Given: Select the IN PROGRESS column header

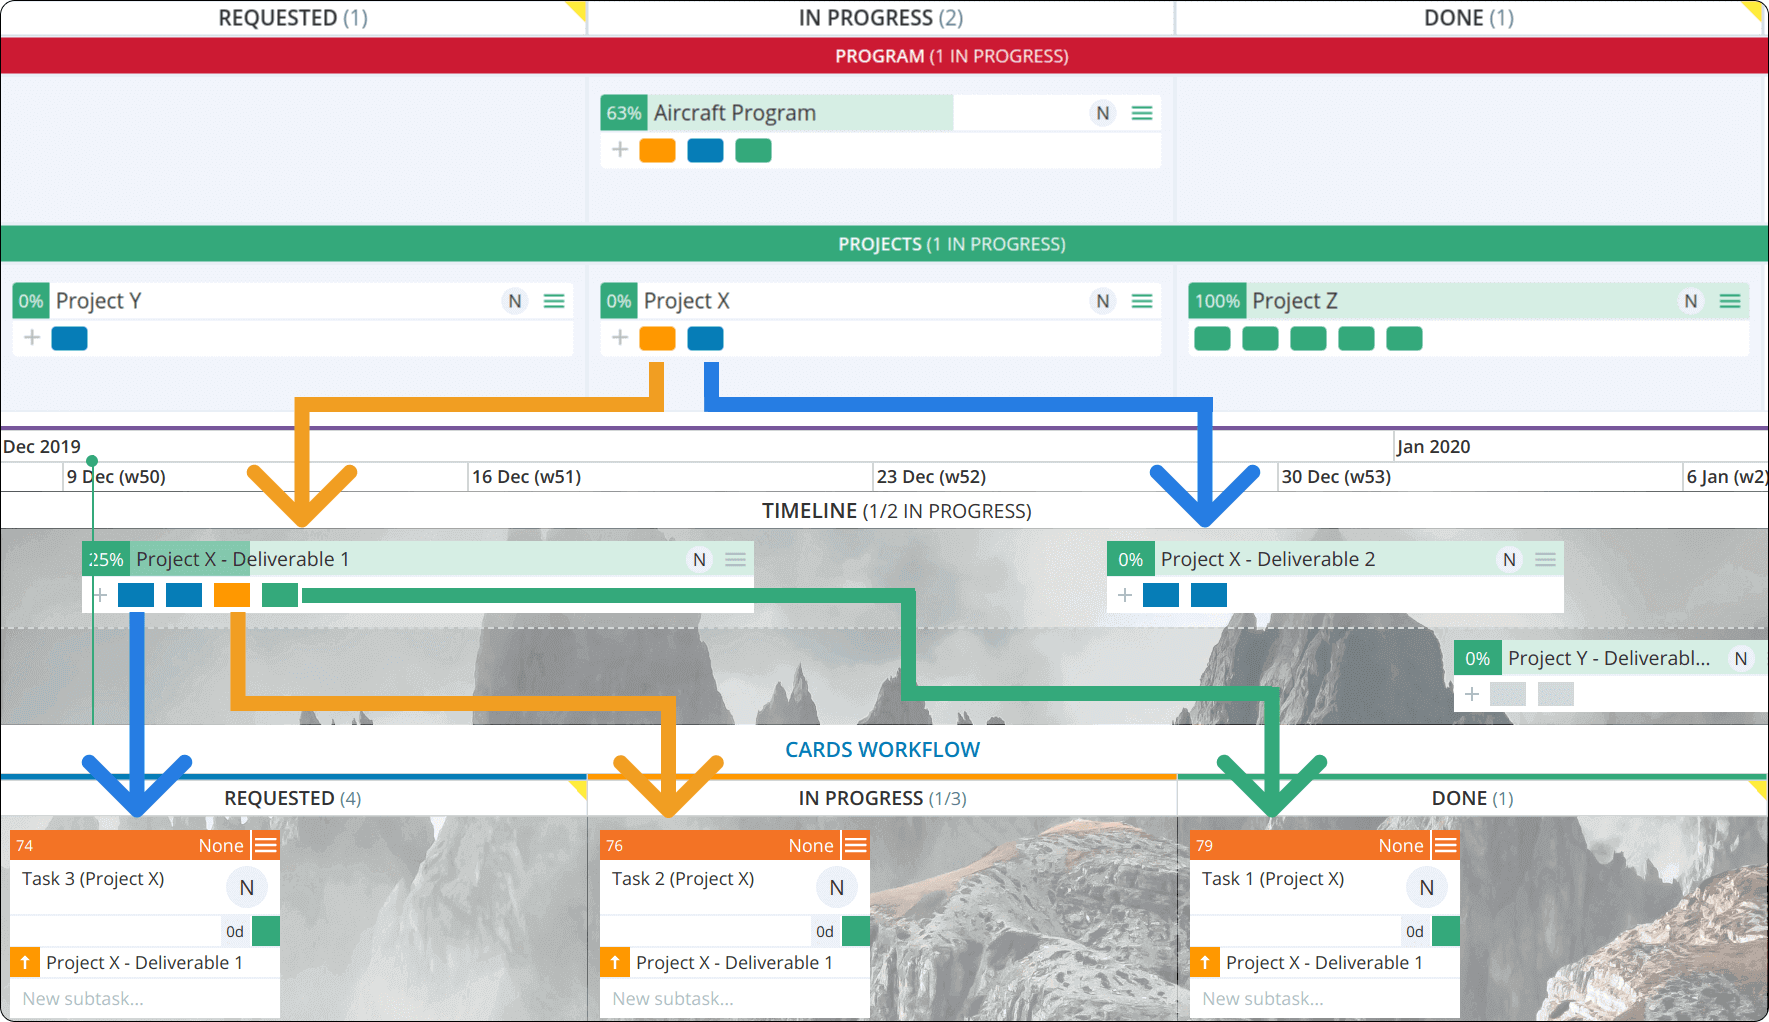Looking at the screenshot, I should pos(880,17).
